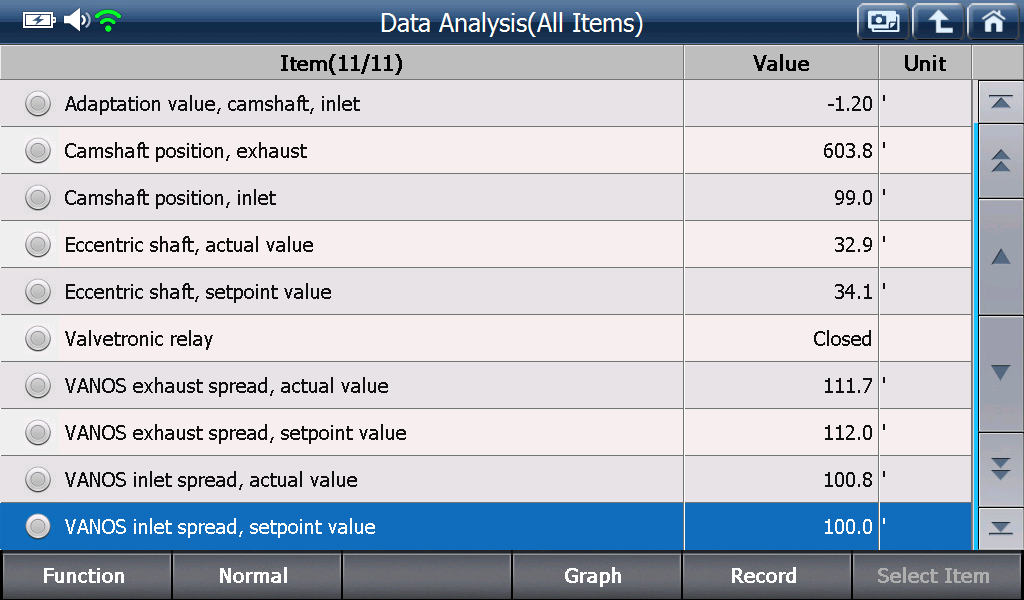Move down one row with single down arrow

pyautogui.click(x=1000, y=373)
